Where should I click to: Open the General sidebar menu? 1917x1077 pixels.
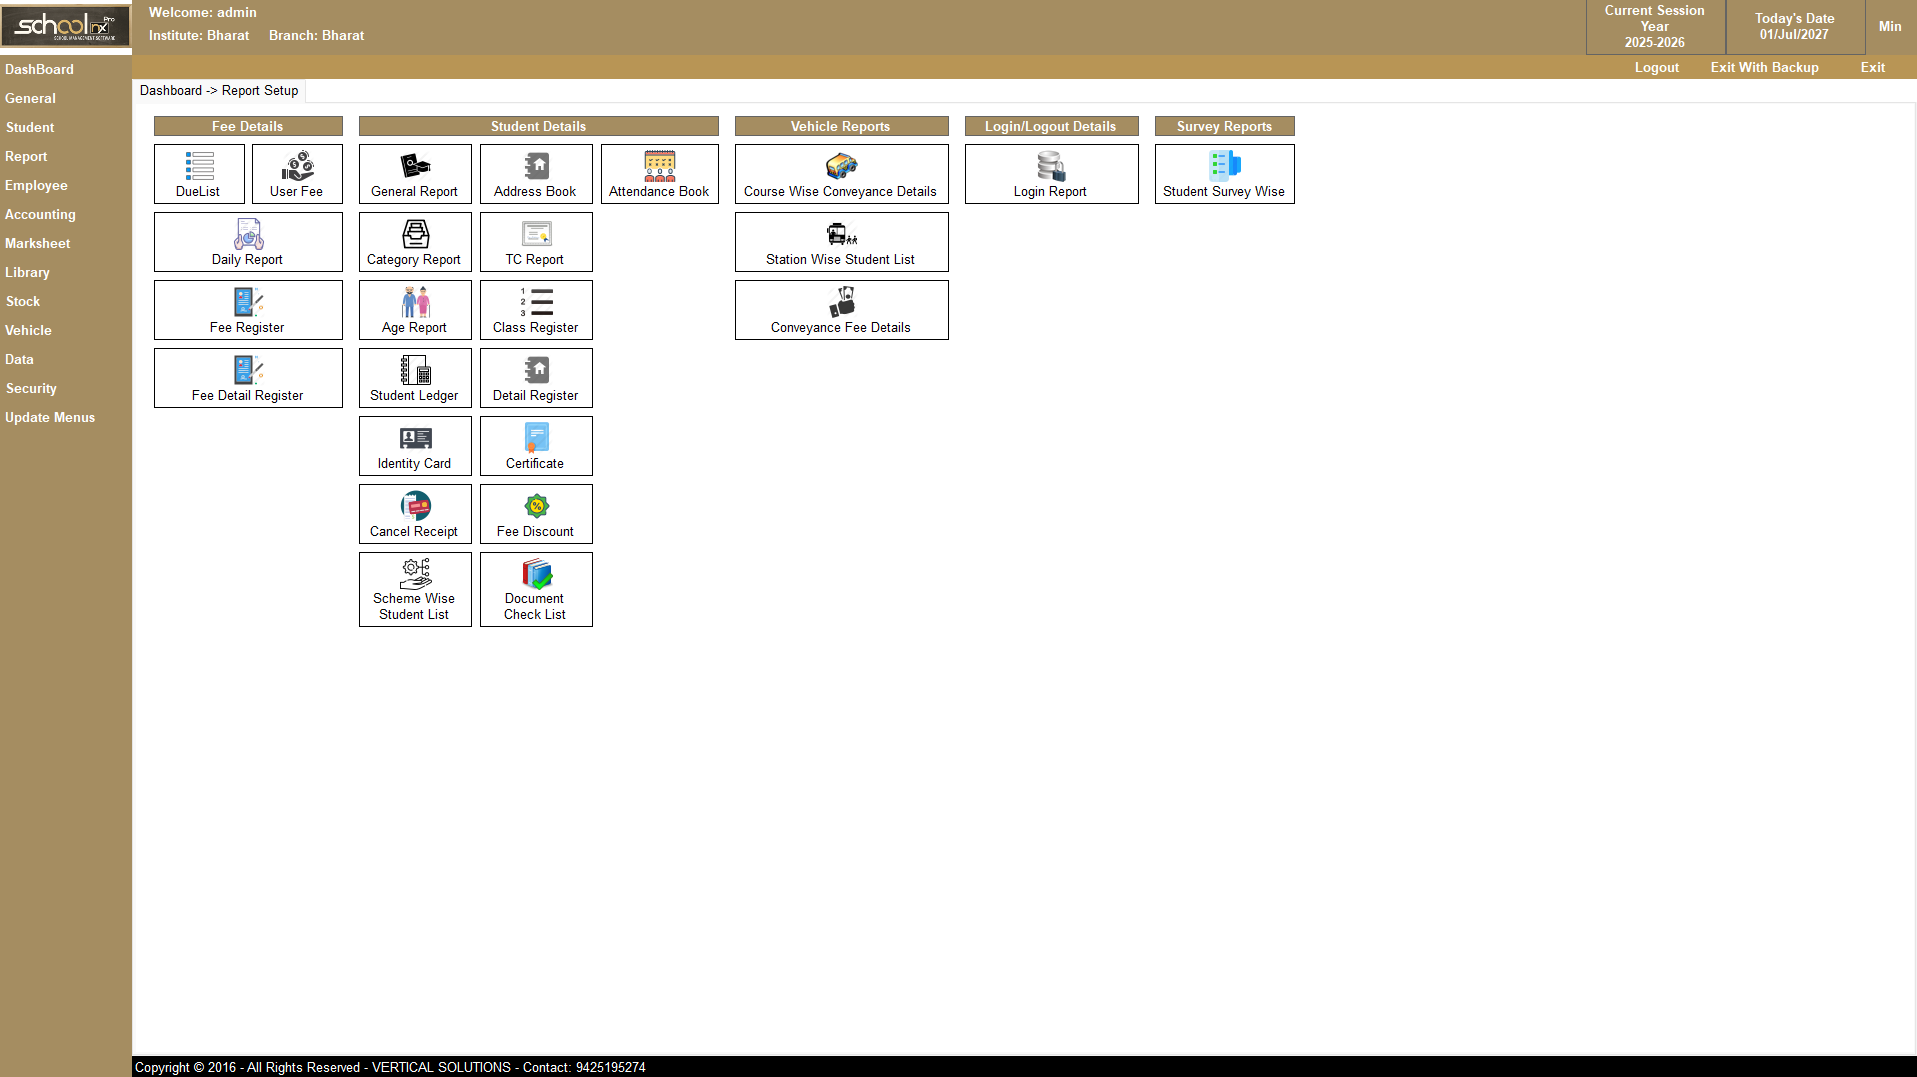coord(30,98)
